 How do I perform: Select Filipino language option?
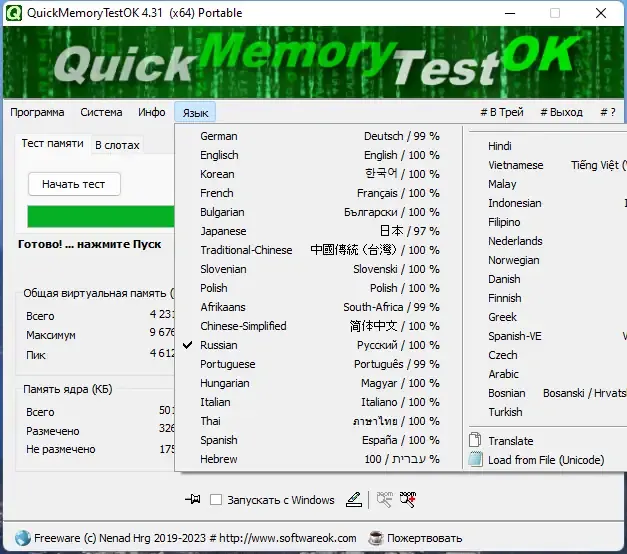click(546, 222)
